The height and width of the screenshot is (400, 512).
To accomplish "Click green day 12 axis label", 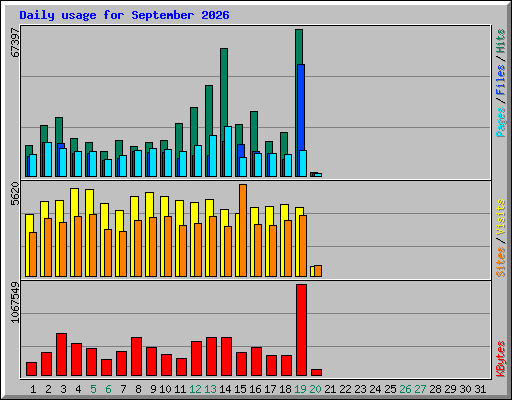I will [x=195, y=389].
